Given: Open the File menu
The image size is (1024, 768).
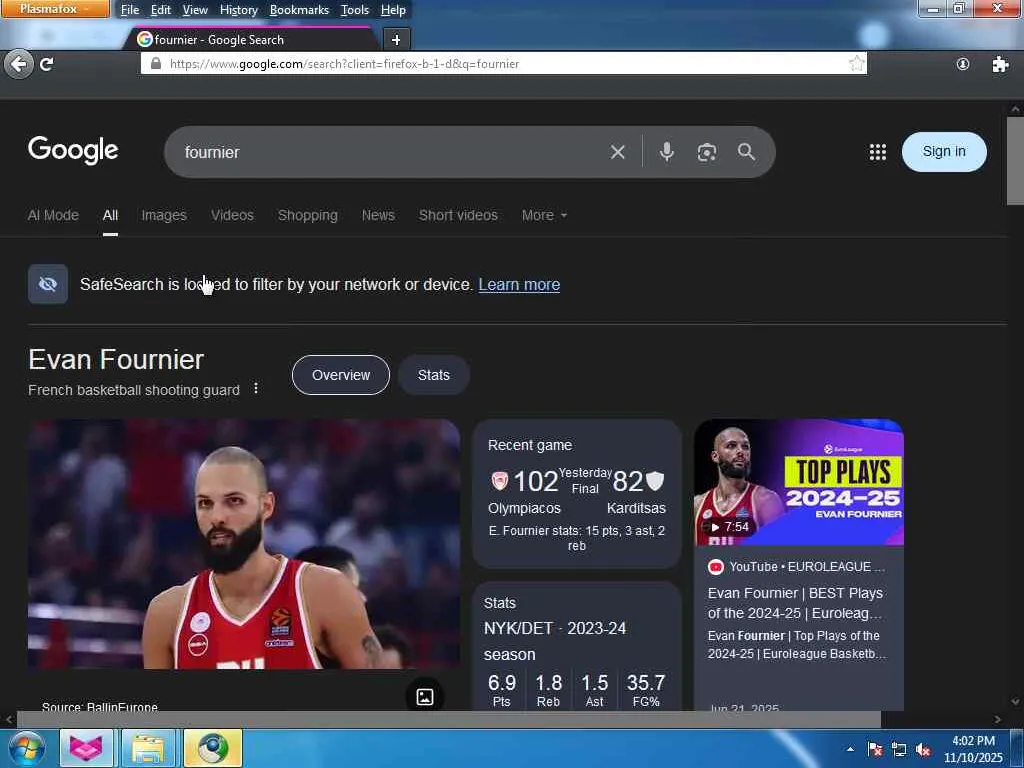Looking at the screenshot, I should click(x=130, y=10).
